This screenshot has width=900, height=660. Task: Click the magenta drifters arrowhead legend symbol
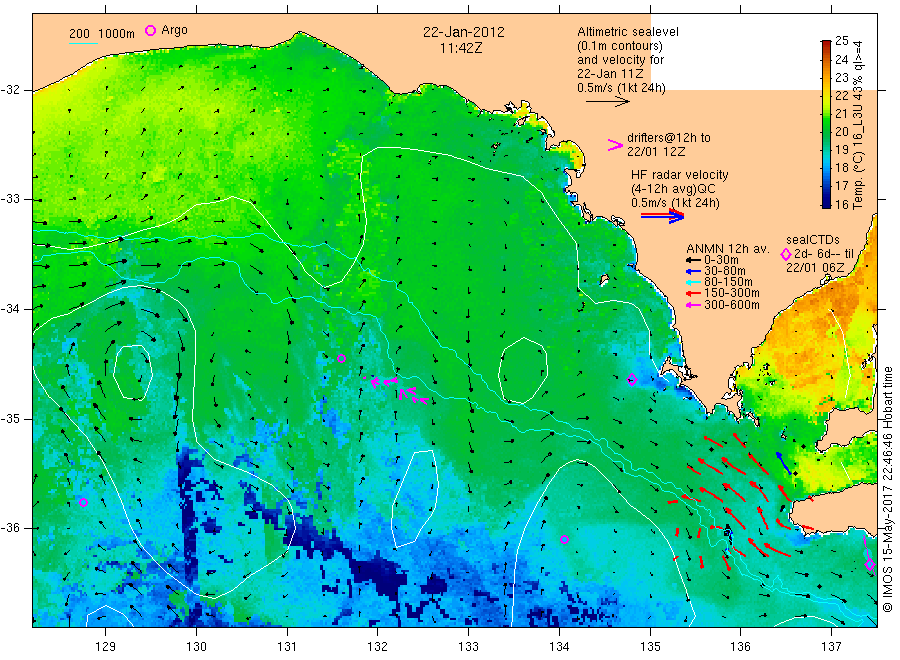pyautogui.click(x=615, y=145)
